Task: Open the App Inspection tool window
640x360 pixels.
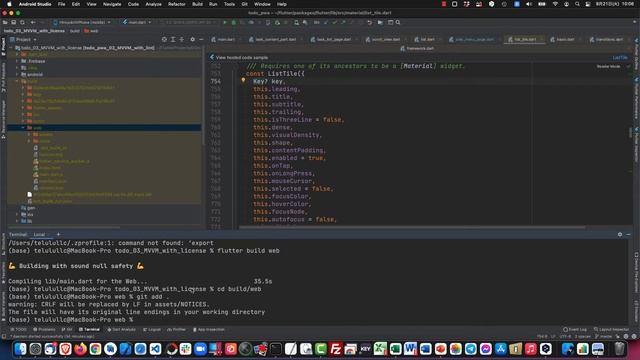Action: pyautogui.click(x=209, y=329)
